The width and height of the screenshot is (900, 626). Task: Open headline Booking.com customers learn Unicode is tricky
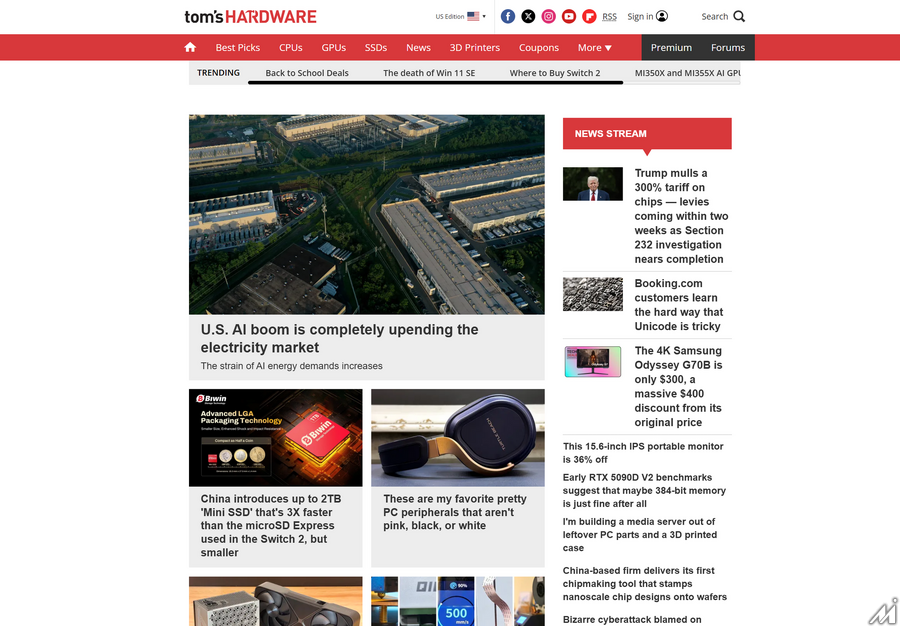[678, 305]
